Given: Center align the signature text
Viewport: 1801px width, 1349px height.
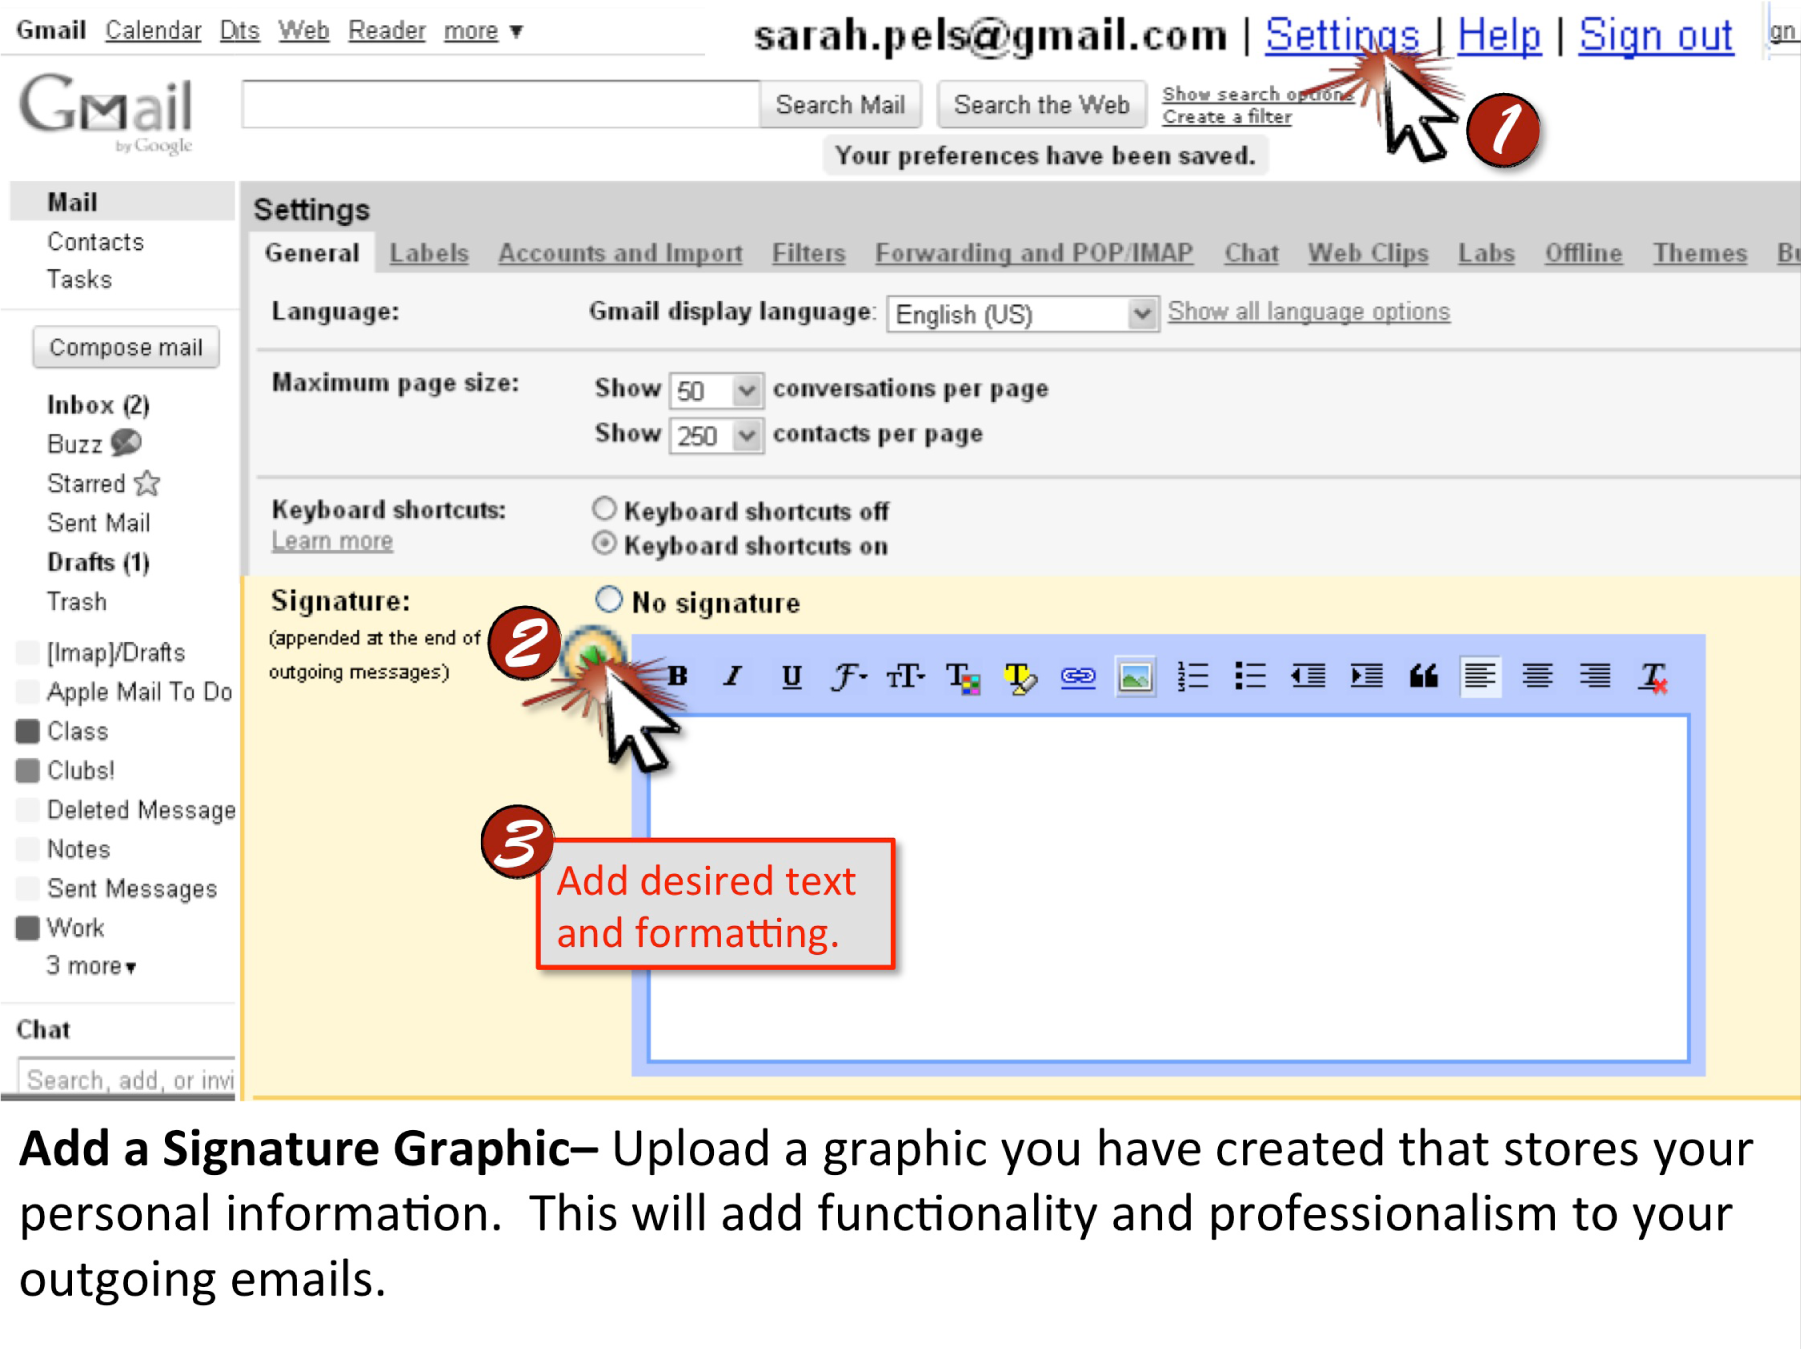Looking at the screenshot, I should point(1538,677).
